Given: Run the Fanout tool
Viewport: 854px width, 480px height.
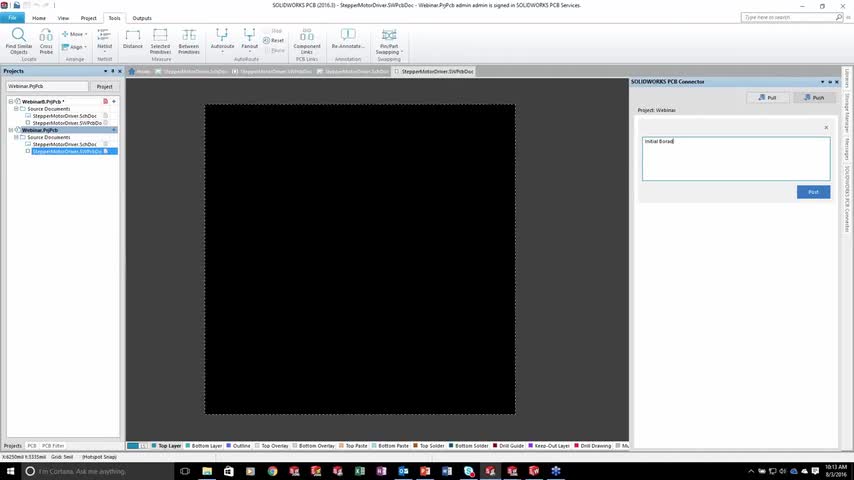Looking at the screenshot, I should point(249,40).
